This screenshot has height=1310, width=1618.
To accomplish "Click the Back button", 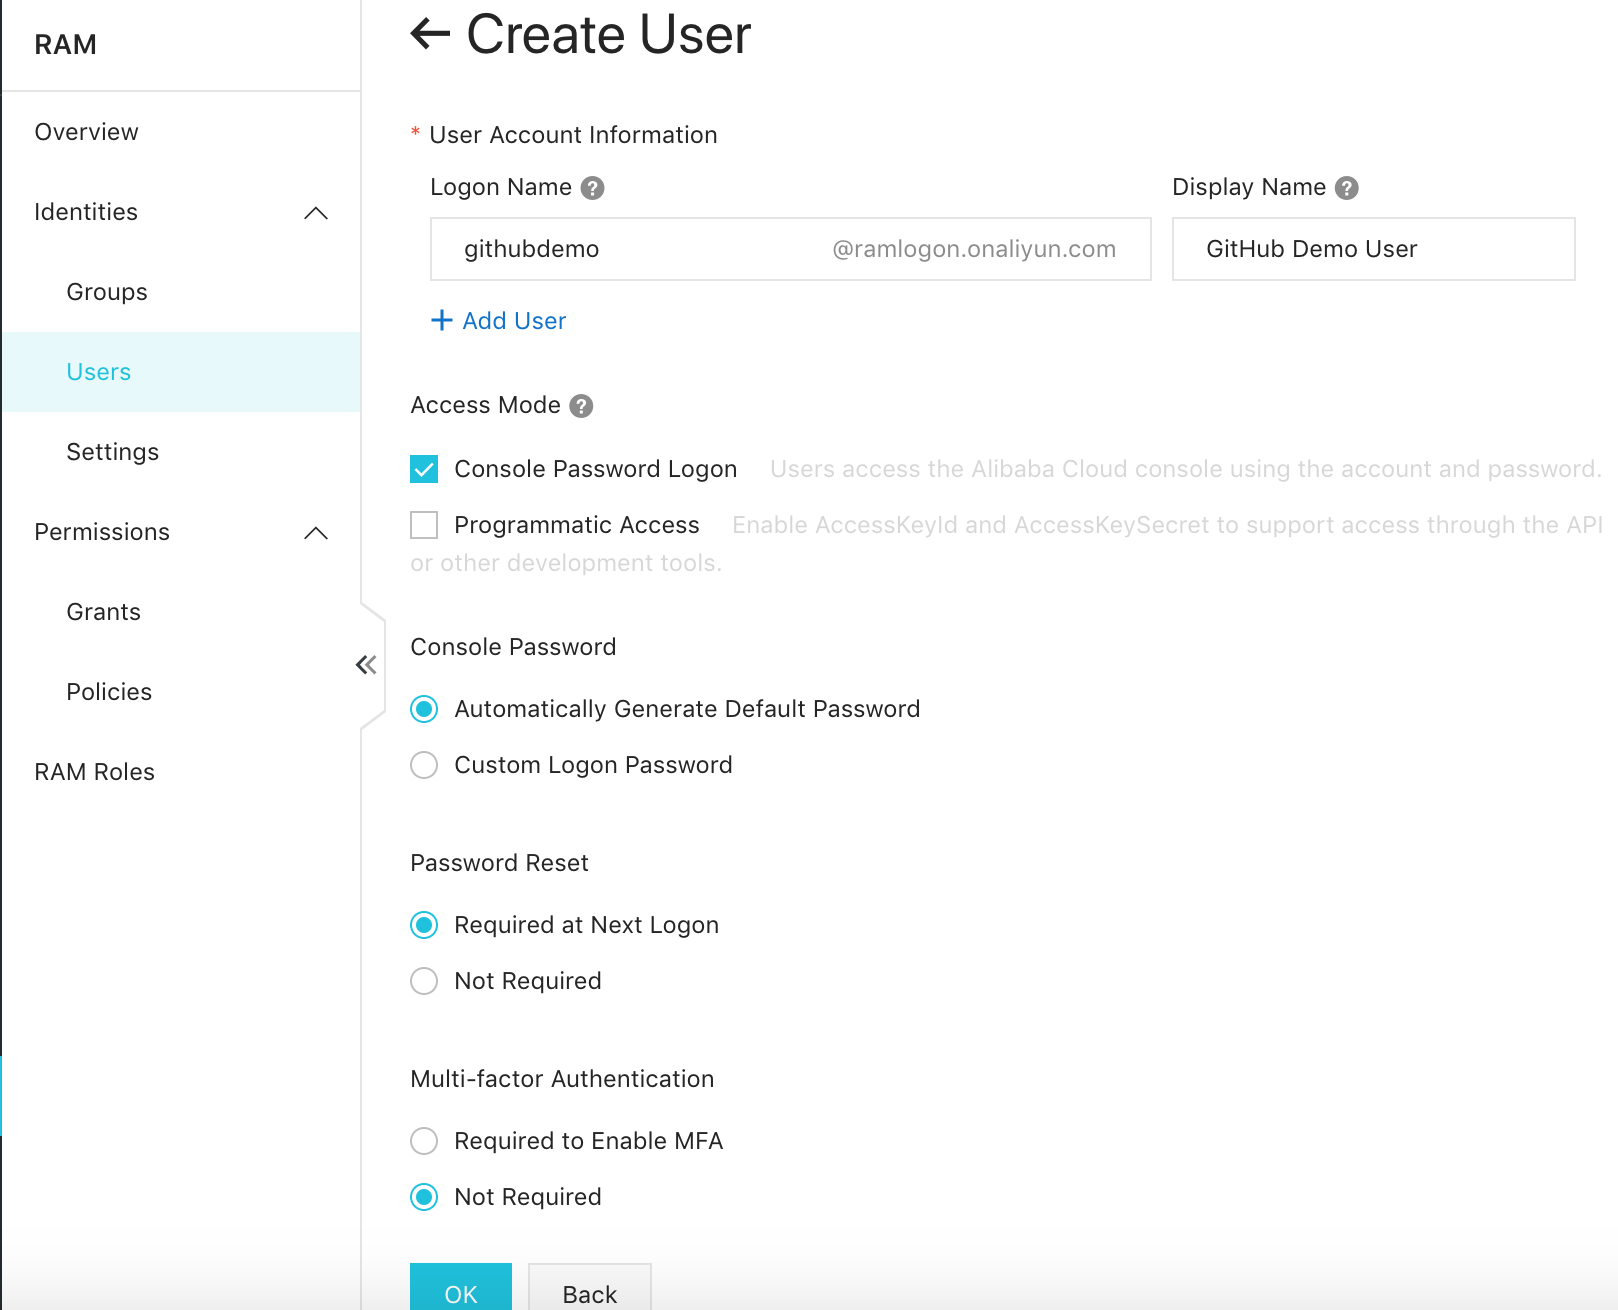I will 590,1287.
